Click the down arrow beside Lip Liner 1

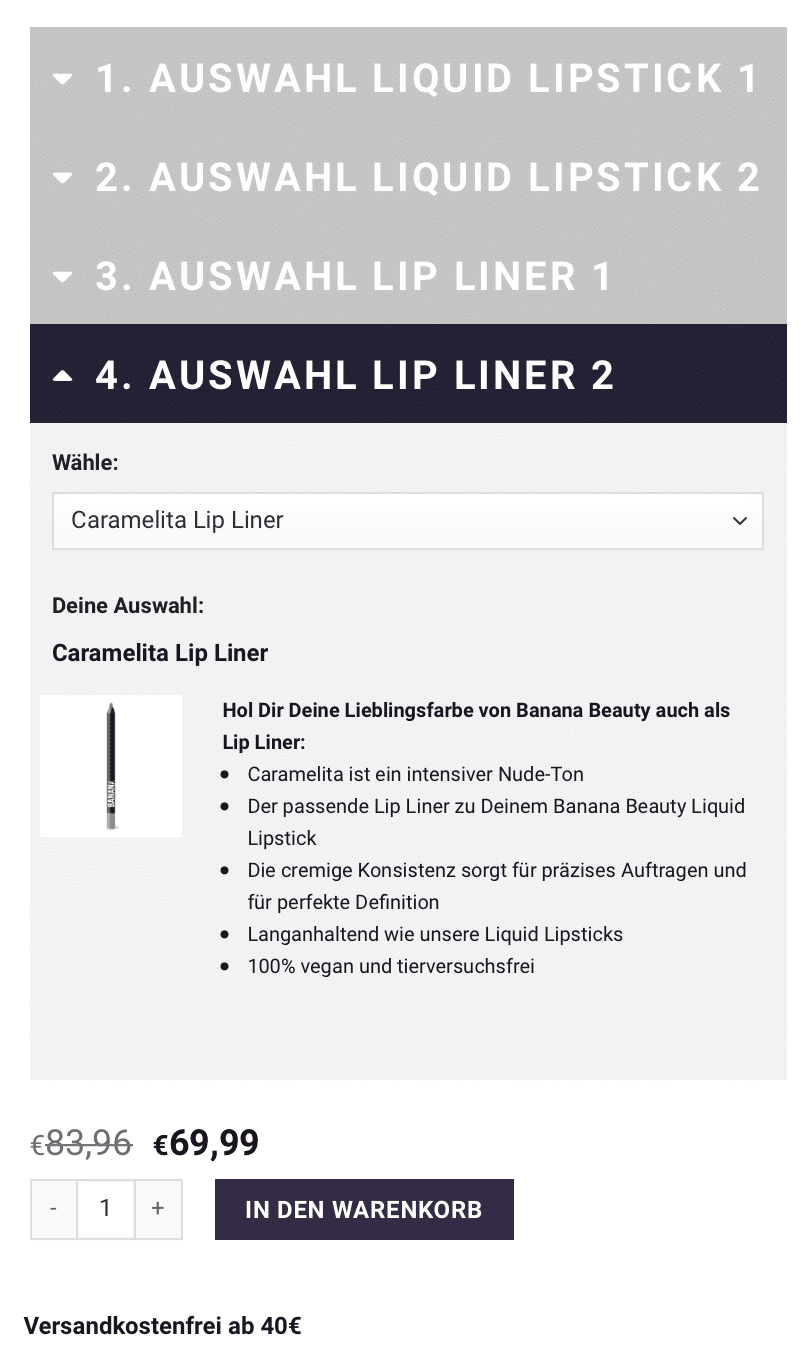[63, 277]
